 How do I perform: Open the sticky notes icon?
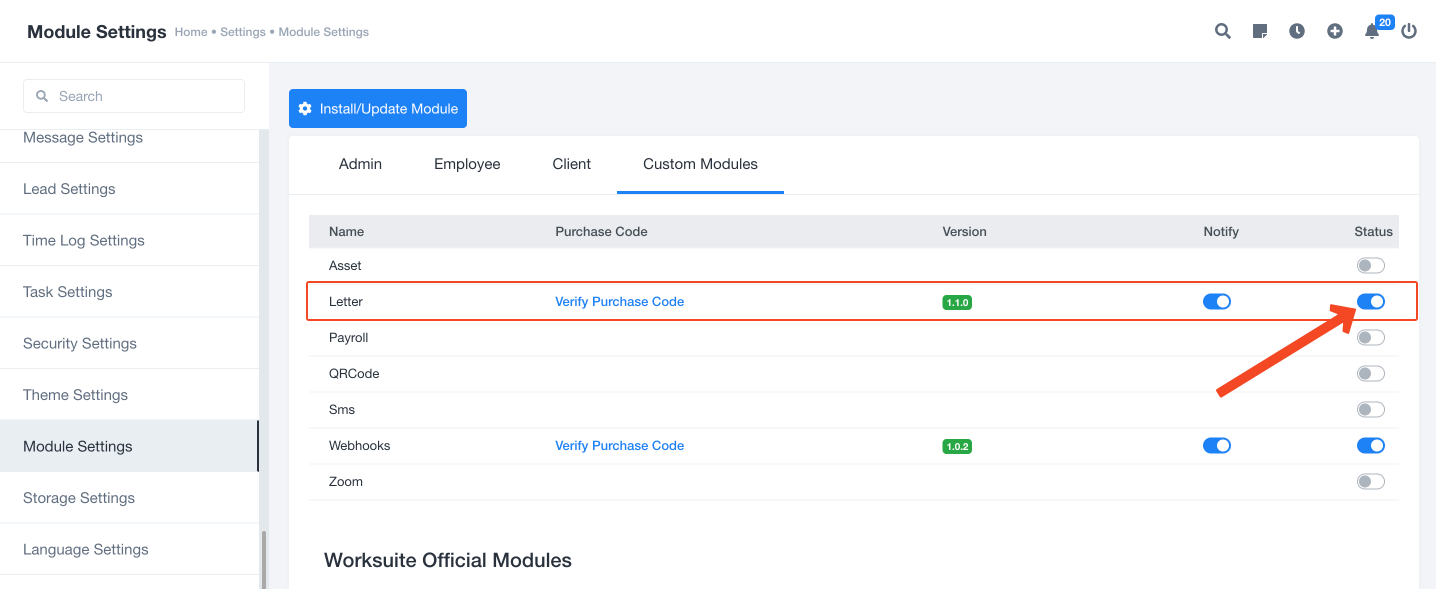1260,31
